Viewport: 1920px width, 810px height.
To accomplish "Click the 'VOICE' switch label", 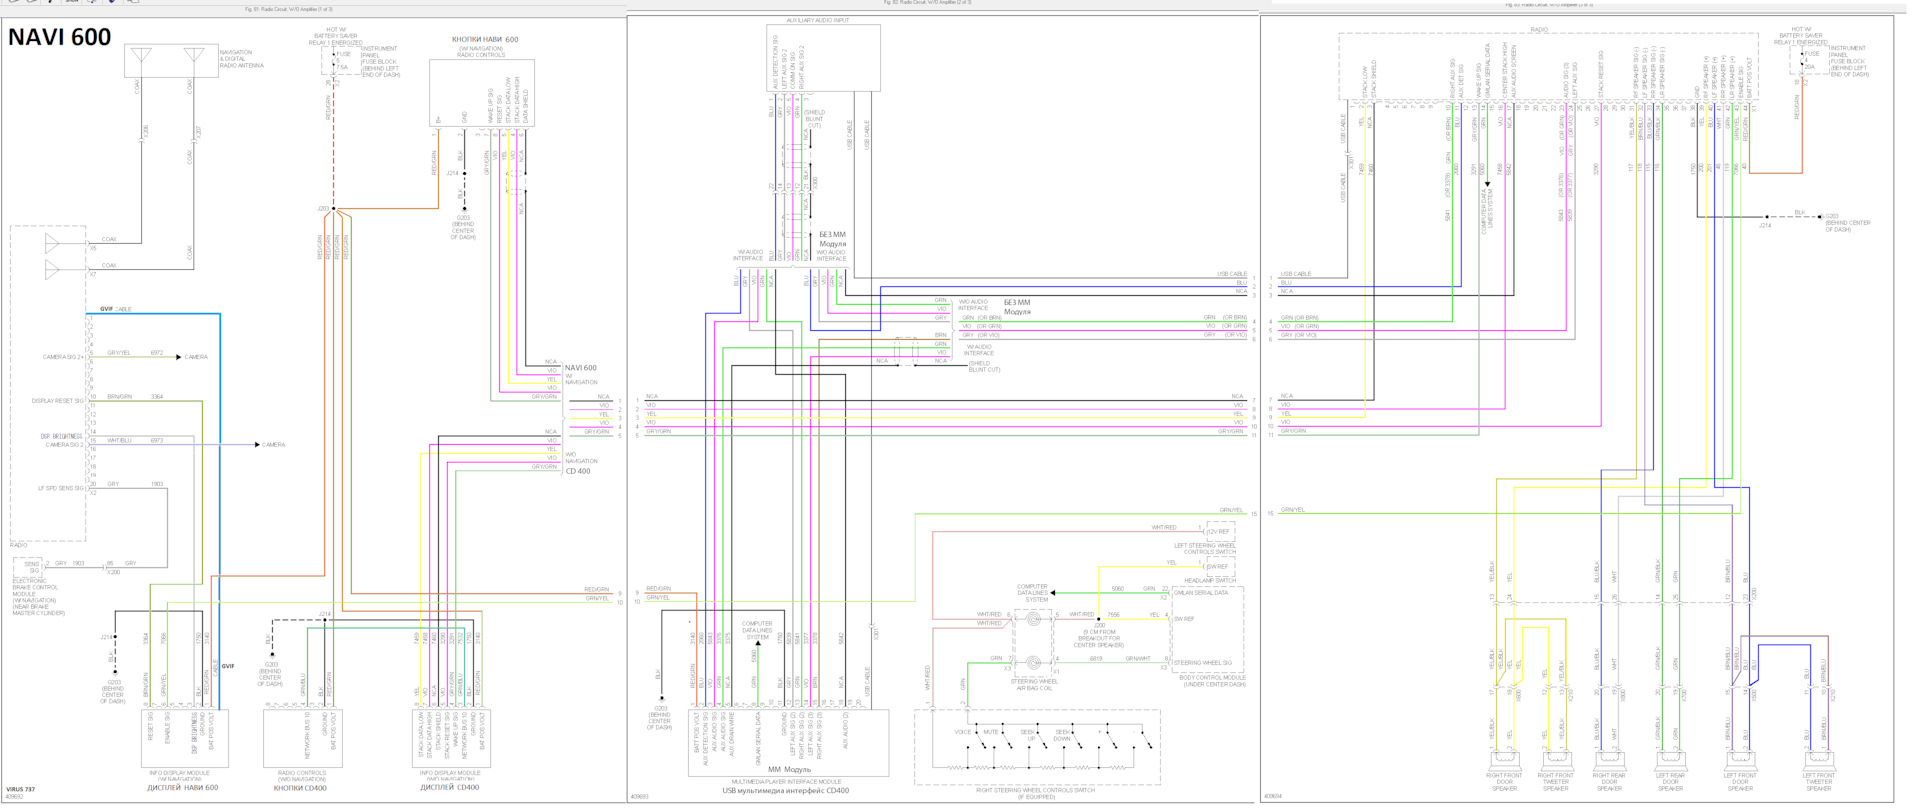I will (962, 732).
